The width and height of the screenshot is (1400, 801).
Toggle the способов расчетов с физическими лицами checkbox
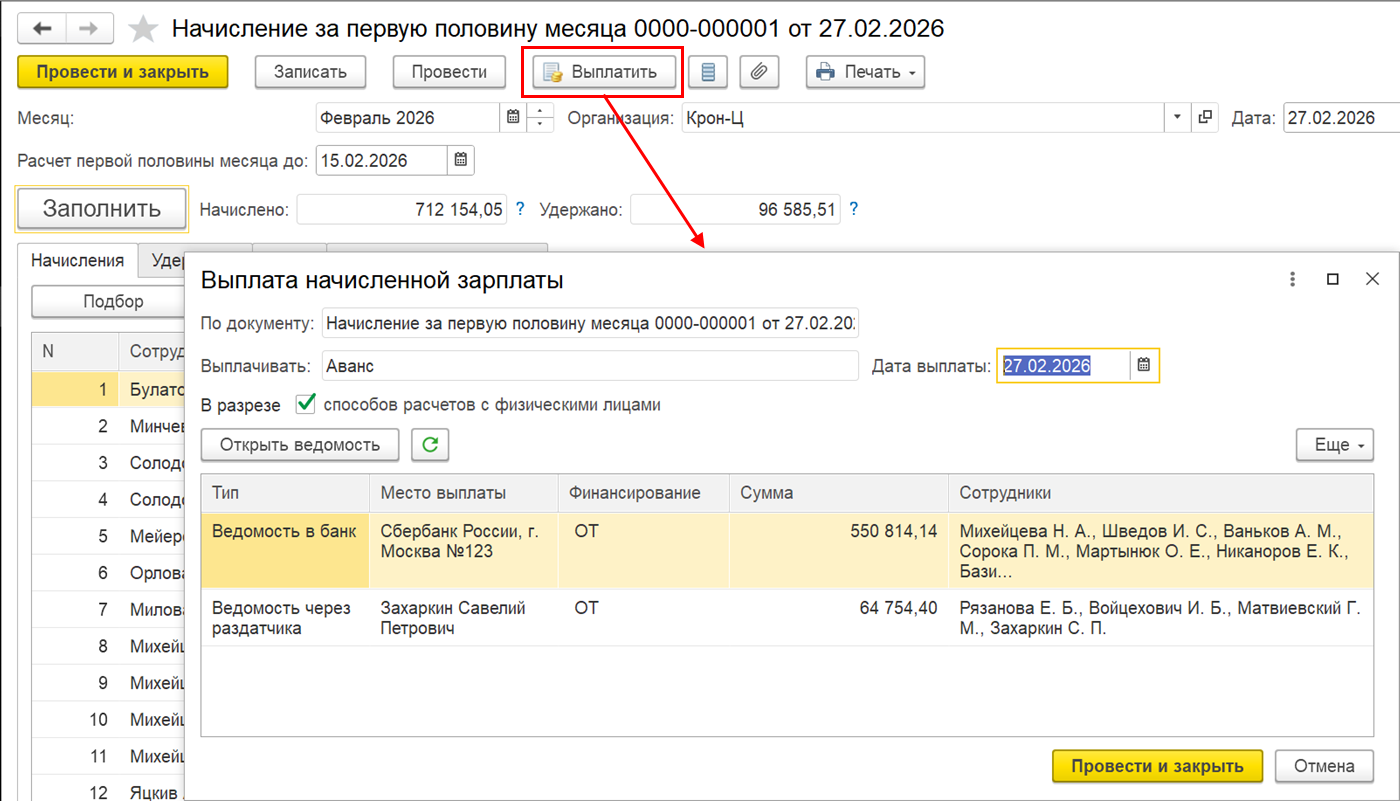[x=306, y=405]
